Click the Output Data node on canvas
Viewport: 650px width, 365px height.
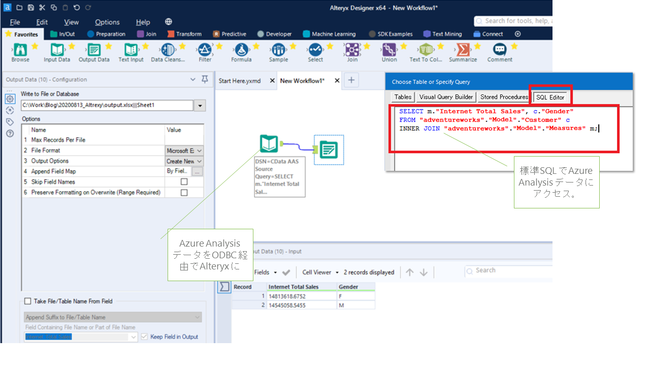point(328,149)
